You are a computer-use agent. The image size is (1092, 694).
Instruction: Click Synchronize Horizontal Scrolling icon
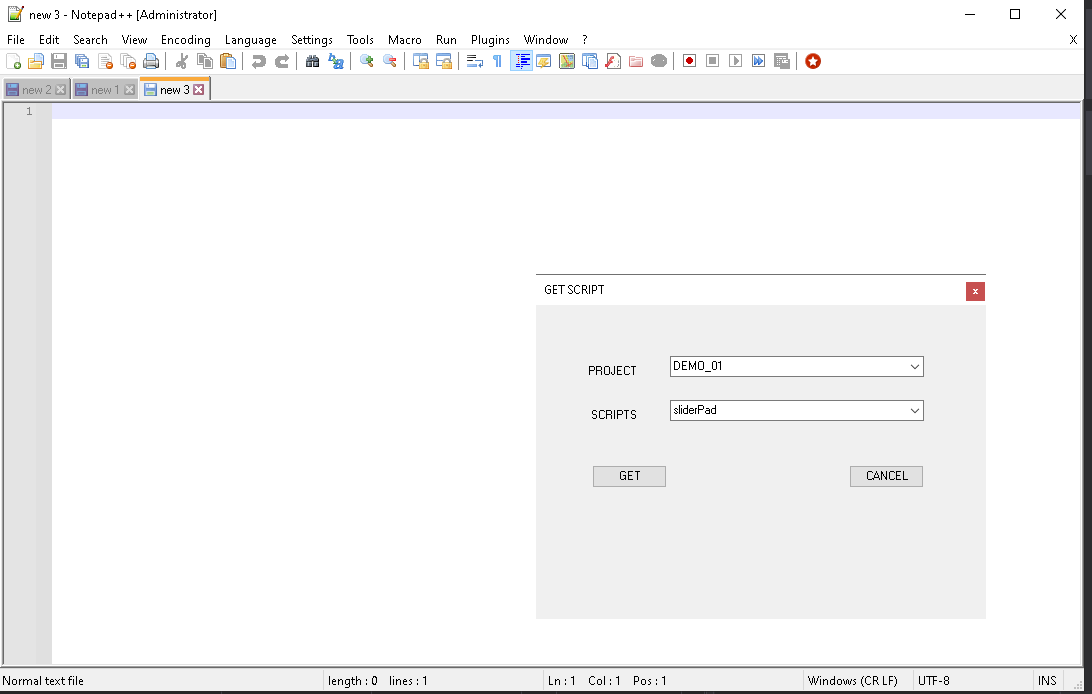tap(444, 61)
